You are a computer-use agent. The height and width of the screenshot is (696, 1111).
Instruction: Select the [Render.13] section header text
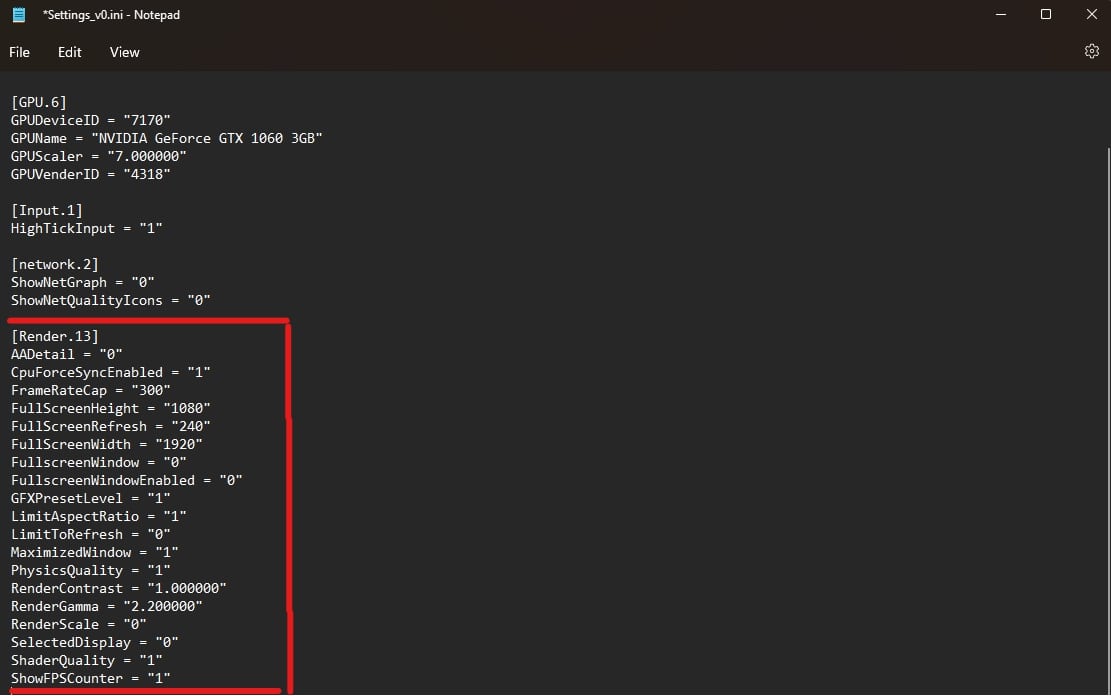tap(48, 335)
